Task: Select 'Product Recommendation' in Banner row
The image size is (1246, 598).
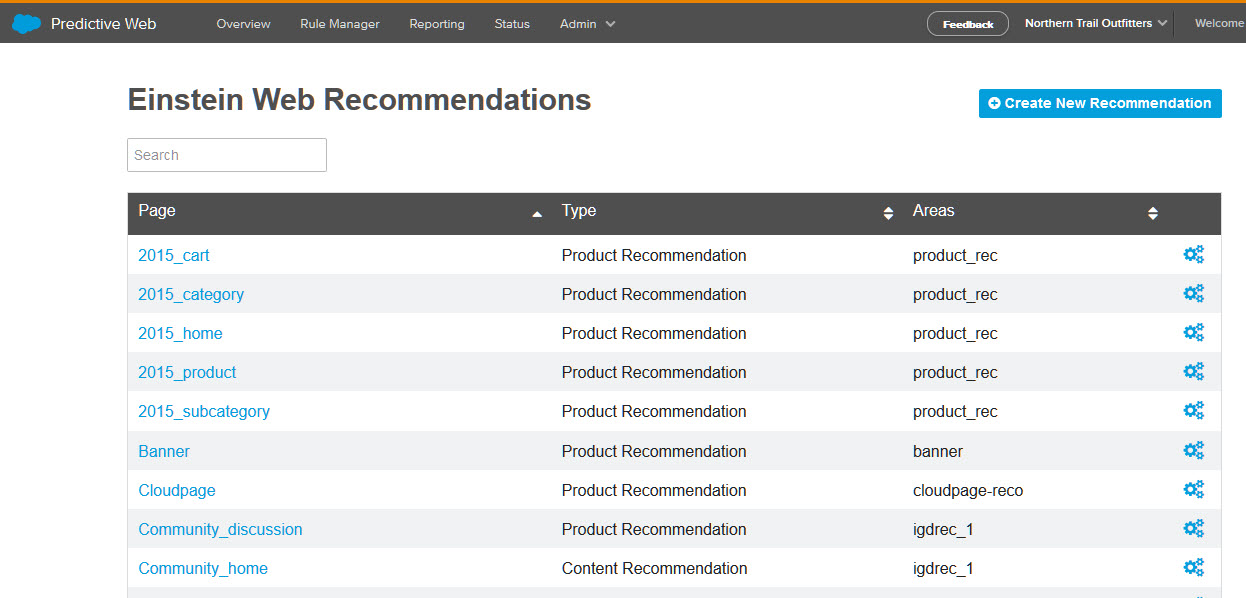Action: tap(654, 451)
